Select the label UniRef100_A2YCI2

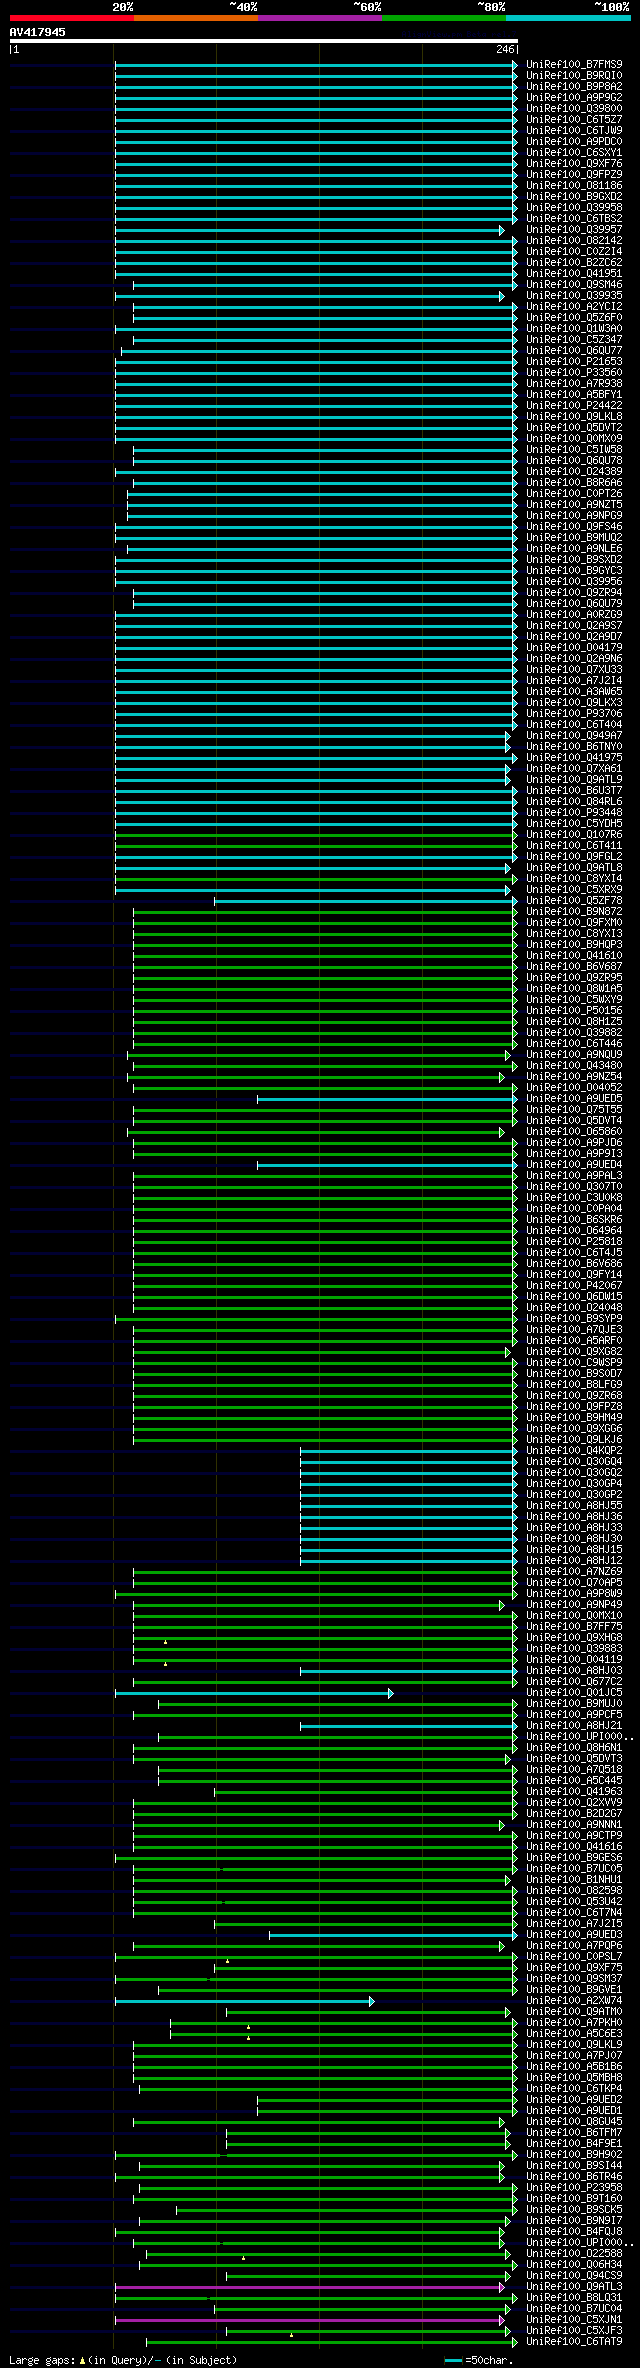574,307
